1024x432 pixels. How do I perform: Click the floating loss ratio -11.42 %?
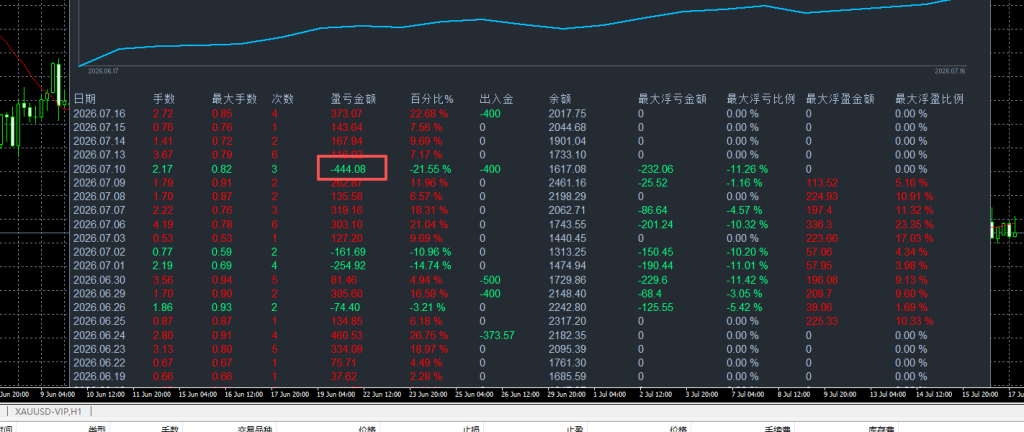(747, 279)
